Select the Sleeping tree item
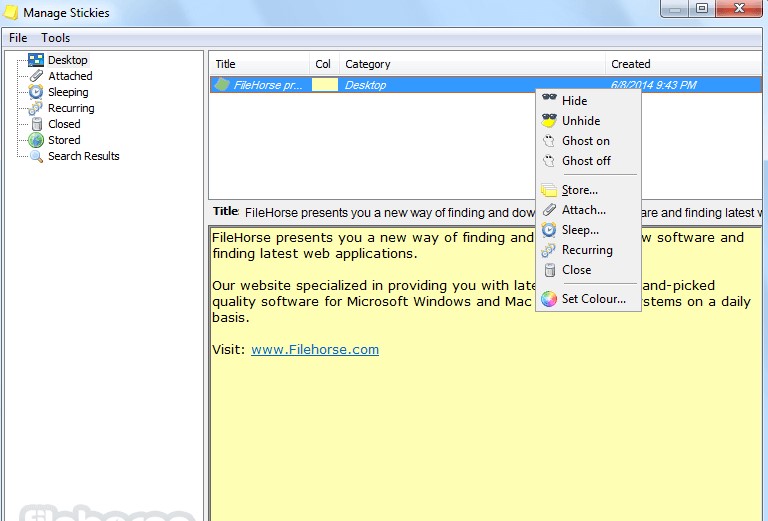 coord(68,92)
